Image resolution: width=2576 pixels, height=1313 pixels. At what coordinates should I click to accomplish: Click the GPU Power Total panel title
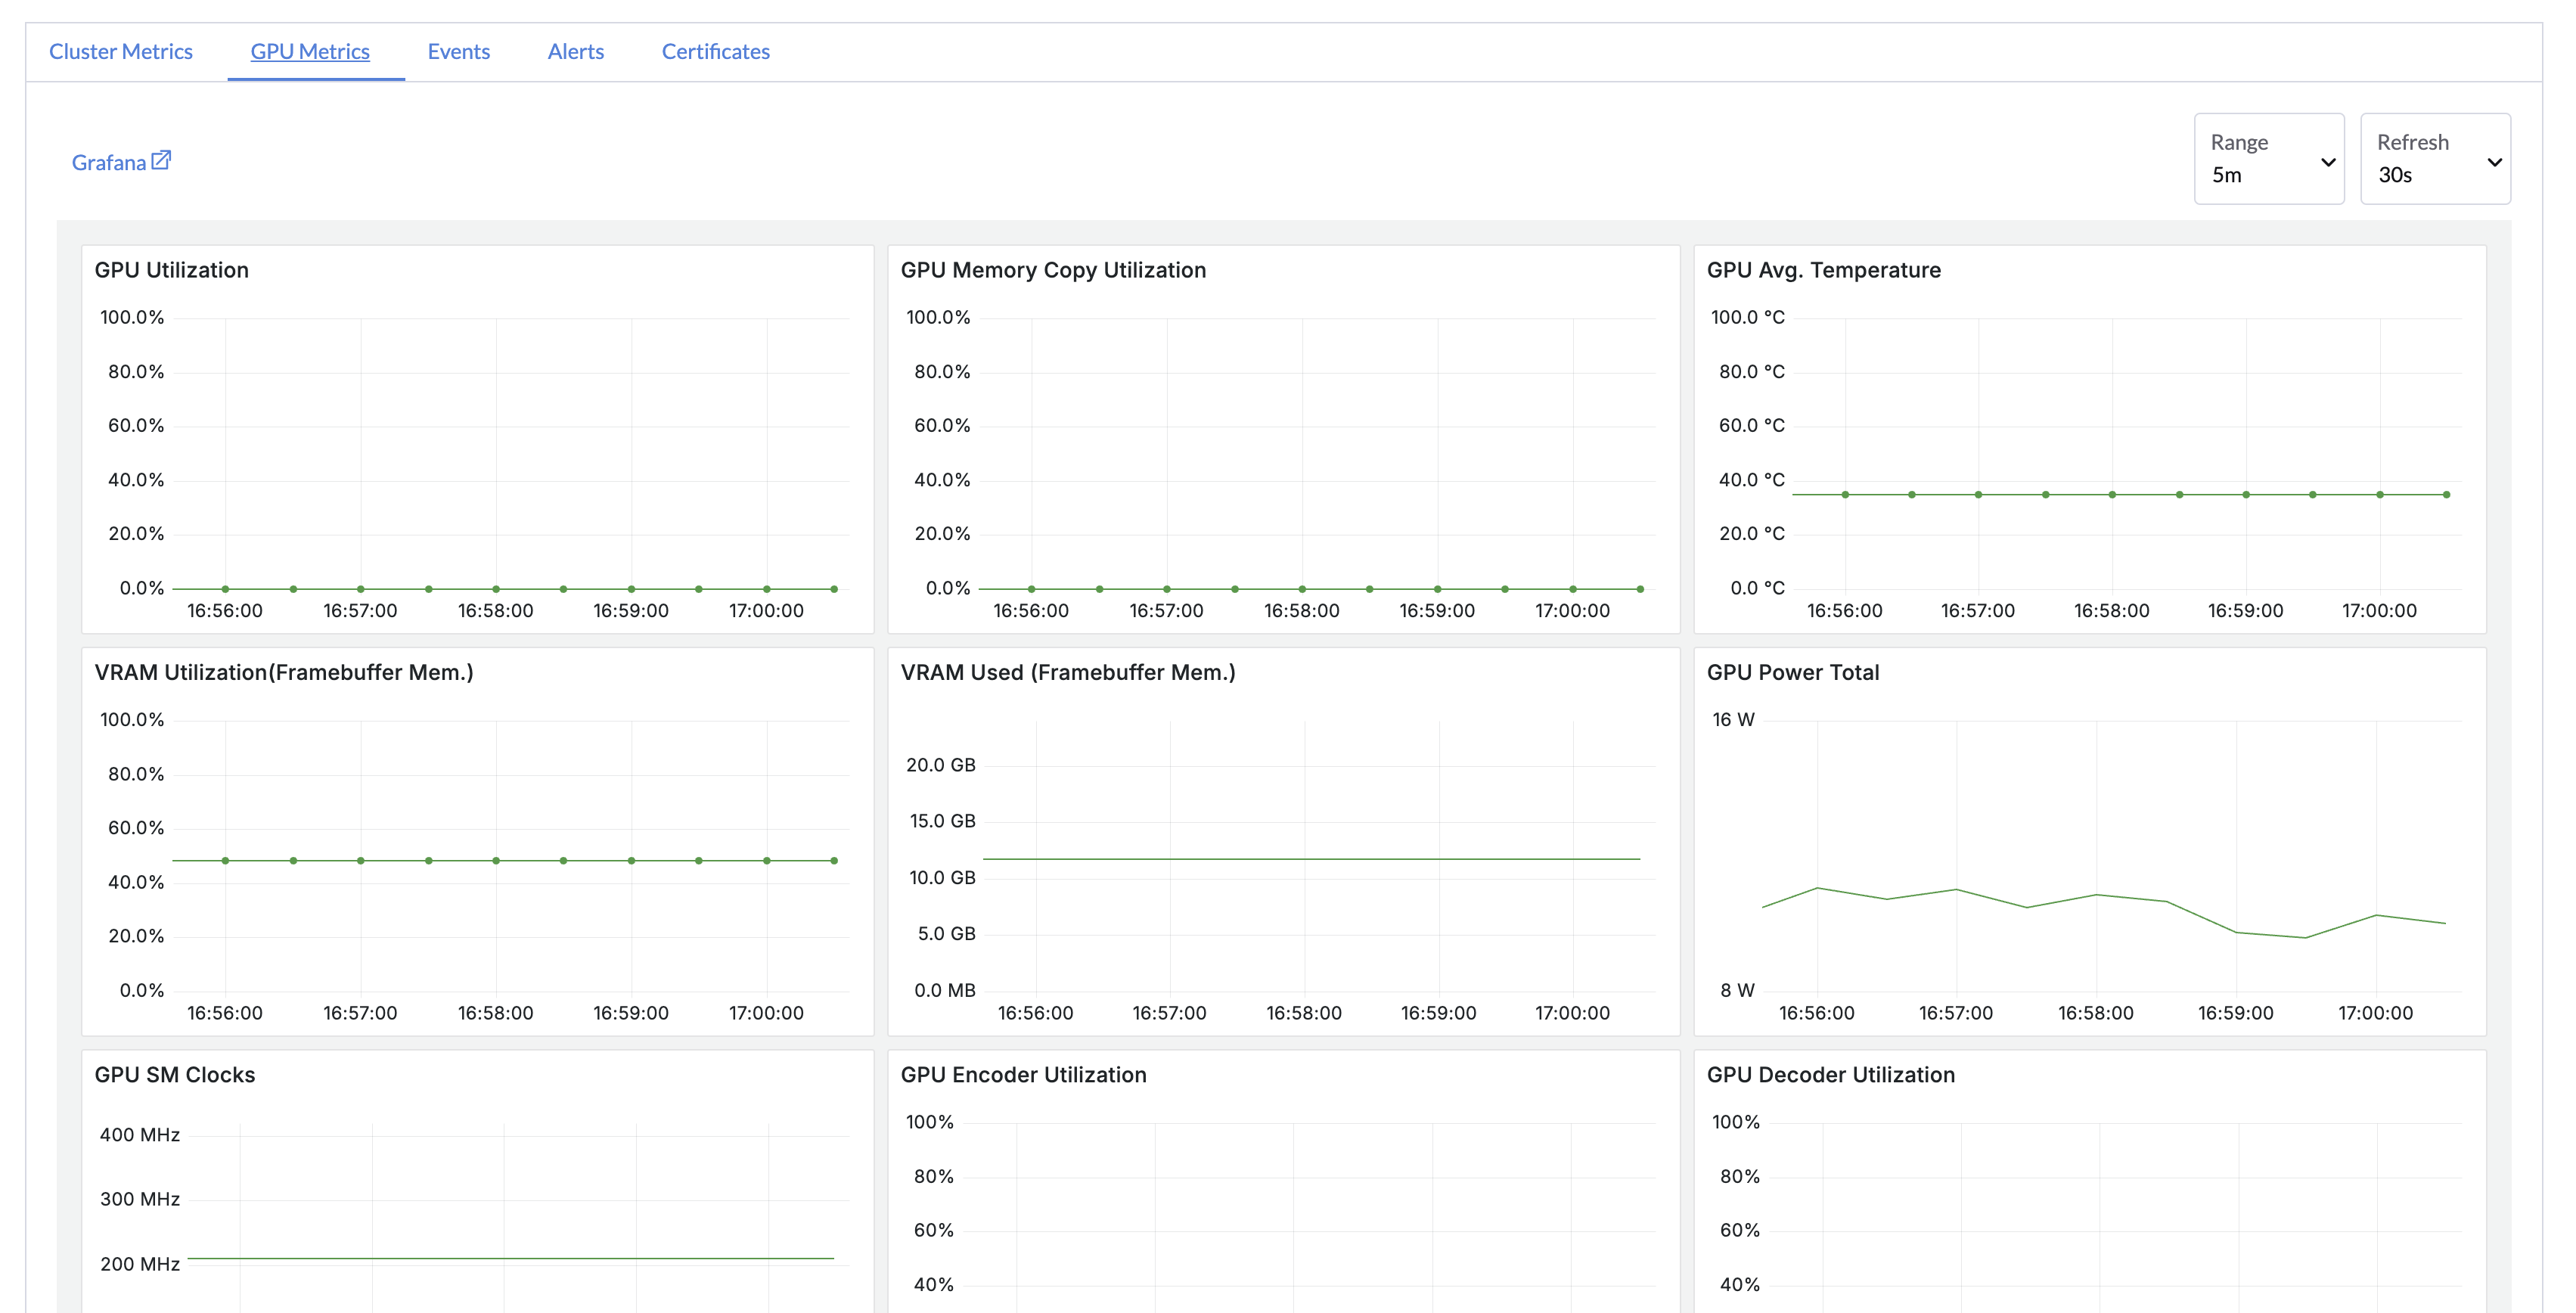click(1793, 672)
